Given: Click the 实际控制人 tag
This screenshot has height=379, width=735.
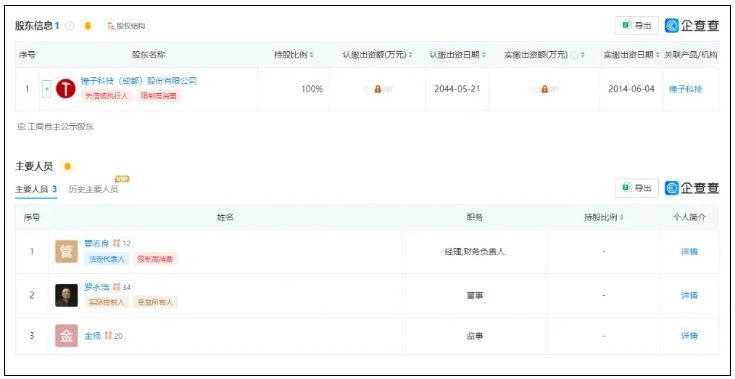Looking at the screenshot, I should 106,302.
